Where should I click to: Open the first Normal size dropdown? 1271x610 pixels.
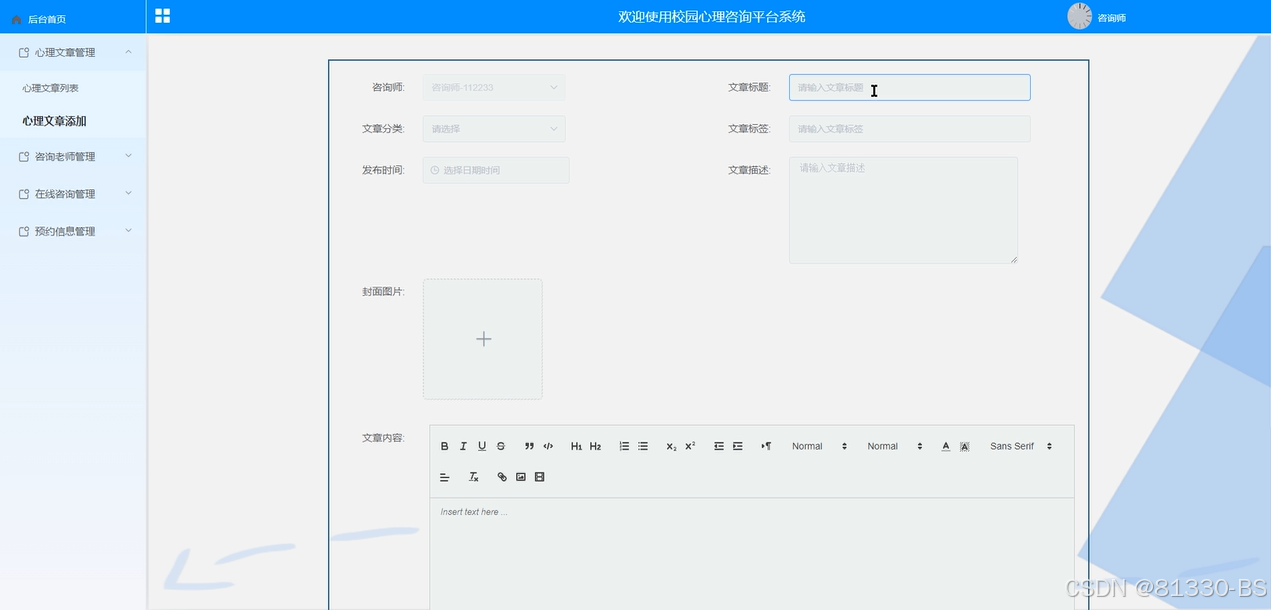819,446
